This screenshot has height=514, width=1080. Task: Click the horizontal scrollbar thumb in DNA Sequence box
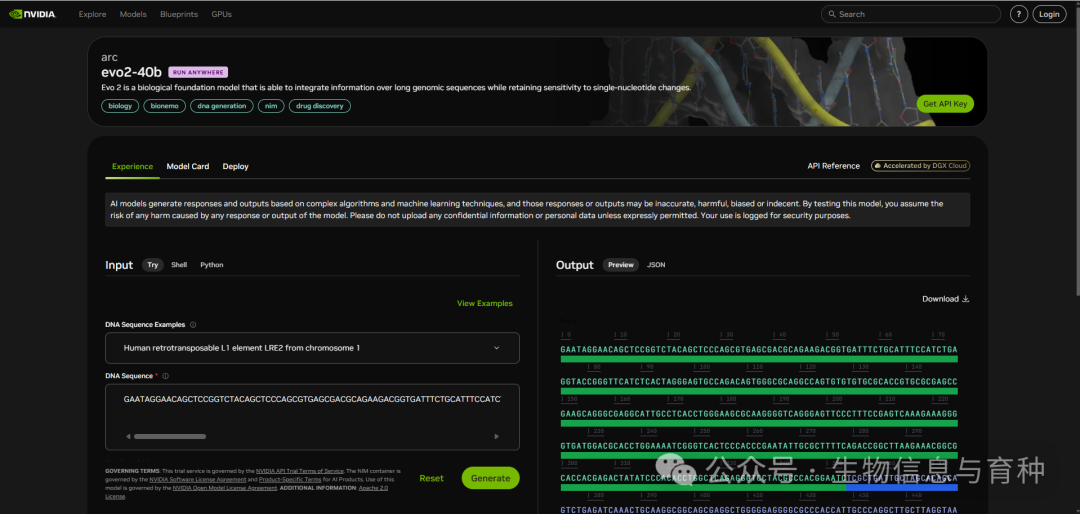click(x=169, y=437)
